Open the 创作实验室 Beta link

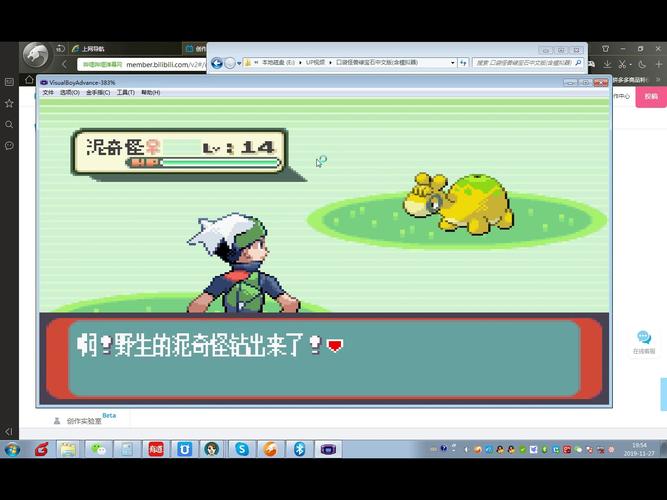coord(84,420)
